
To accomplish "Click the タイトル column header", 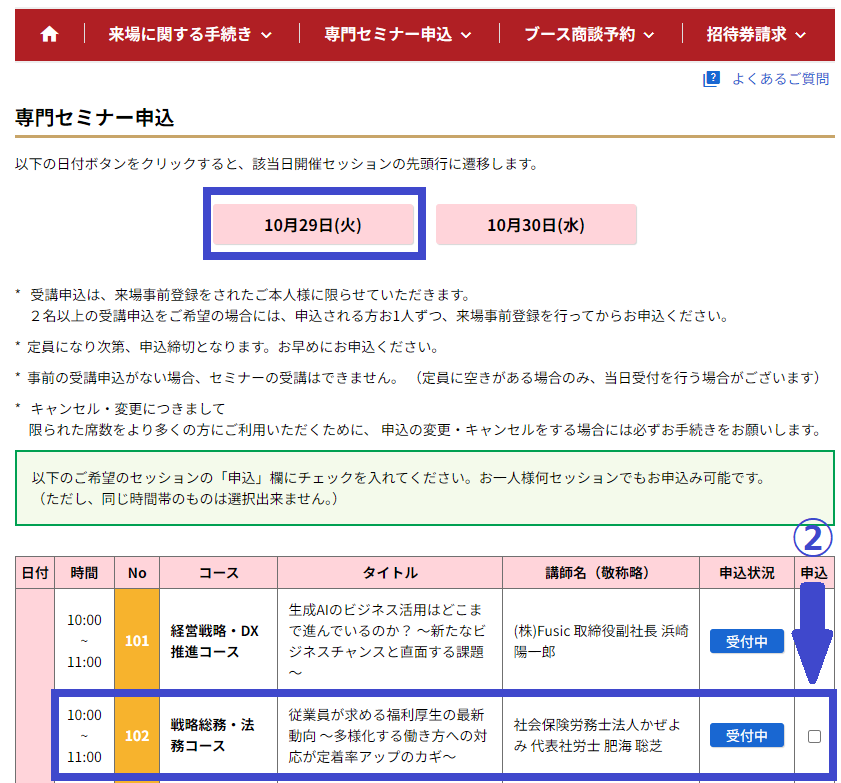I will click(x=390, y=573).
